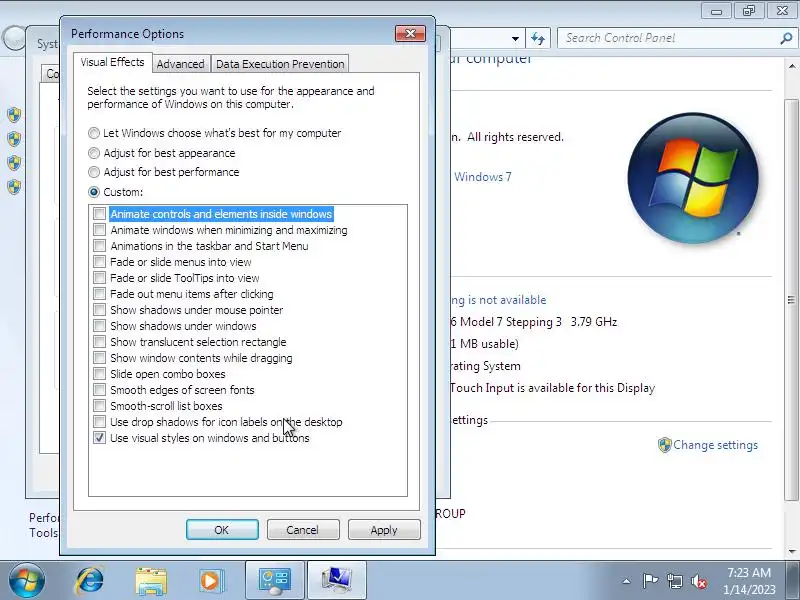Select the Custom radio option

94,192
